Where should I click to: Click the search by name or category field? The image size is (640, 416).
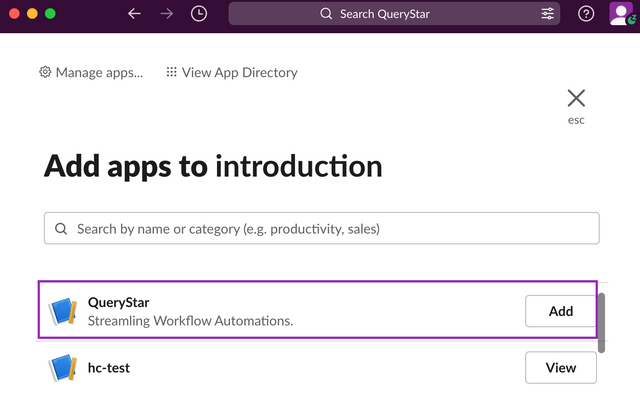click(x=330, y=229)
